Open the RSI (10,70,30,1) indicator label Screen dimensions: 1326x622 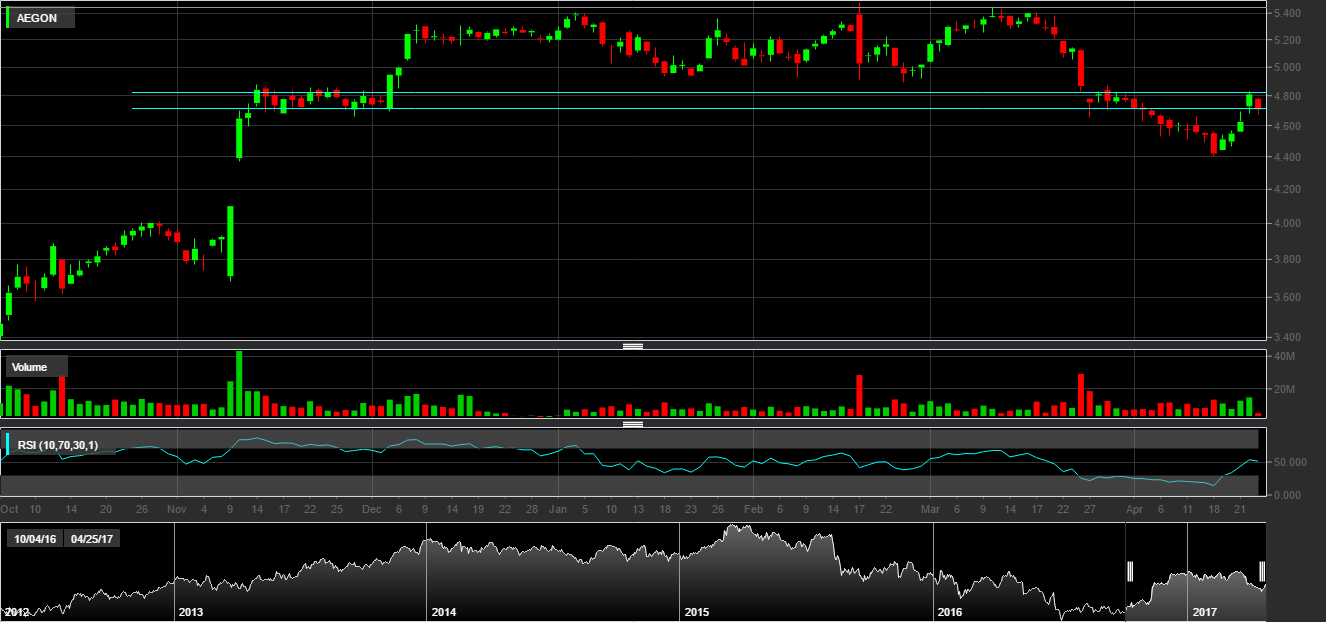click(x=62, y=445)
